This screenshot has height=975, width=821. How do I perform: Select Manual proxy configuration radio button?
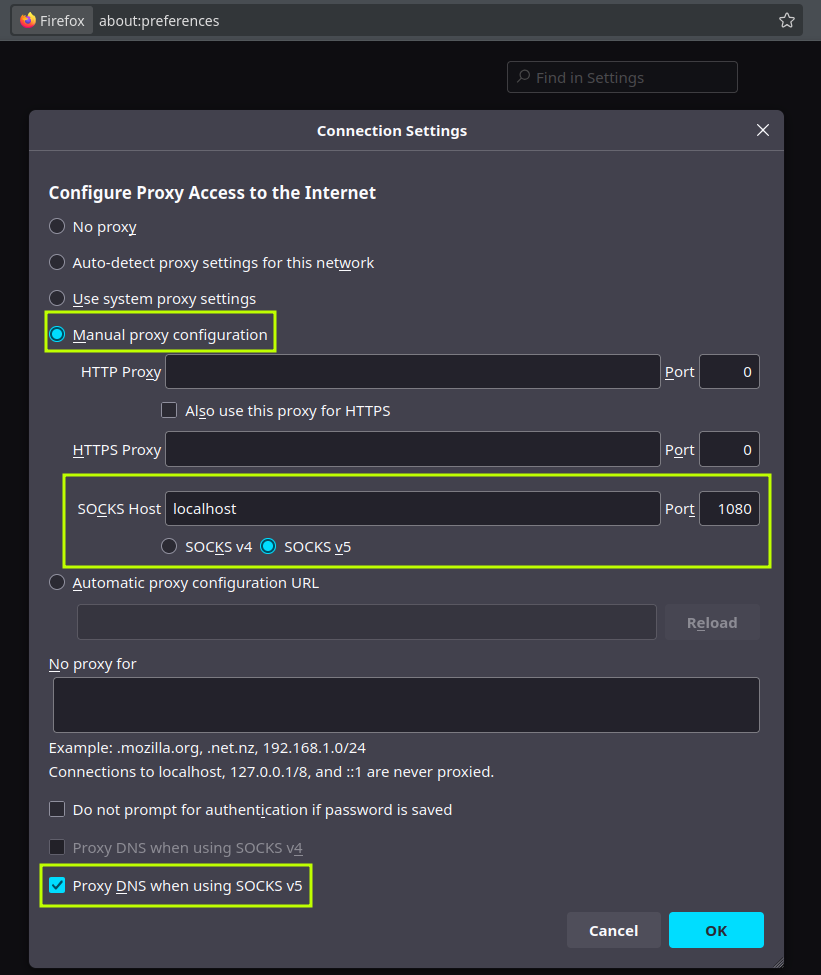click(x=57, y=335)
